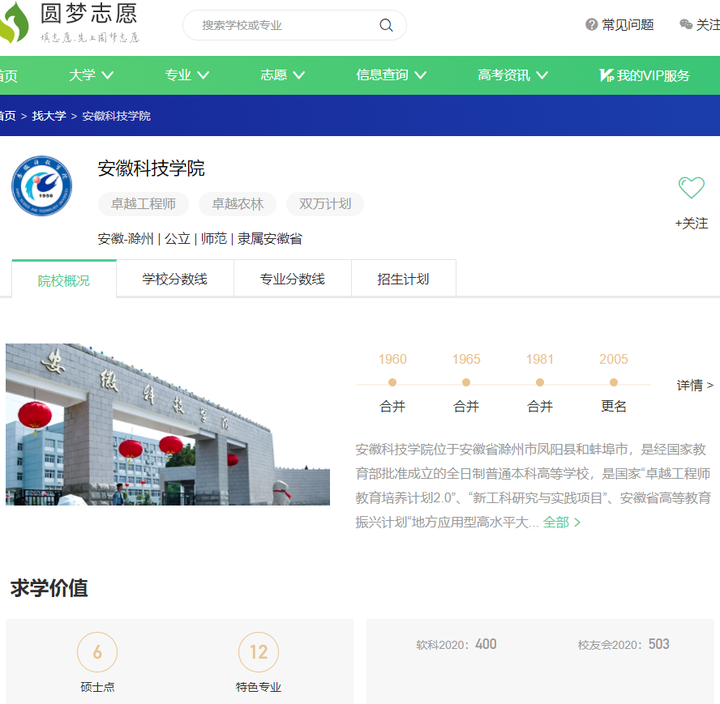Open 详情 > history details
Image resolution: width=720 pixels, height=704 pixels.
pyautogui.click(x=695, y=385)
